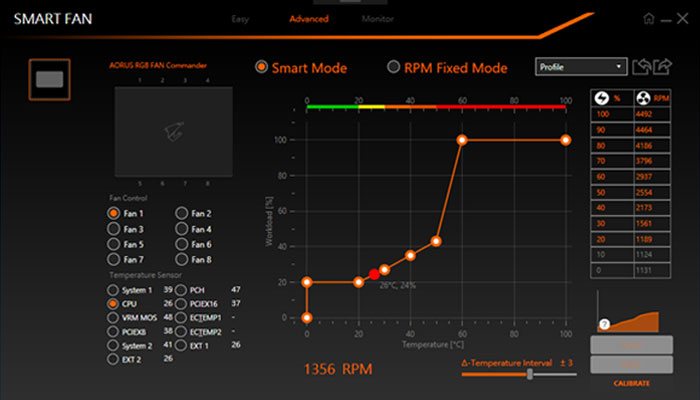Image resolution: width=700 pixels, height=400 pixels.
Task: Click the home icon in title bar
Action: 650,18
